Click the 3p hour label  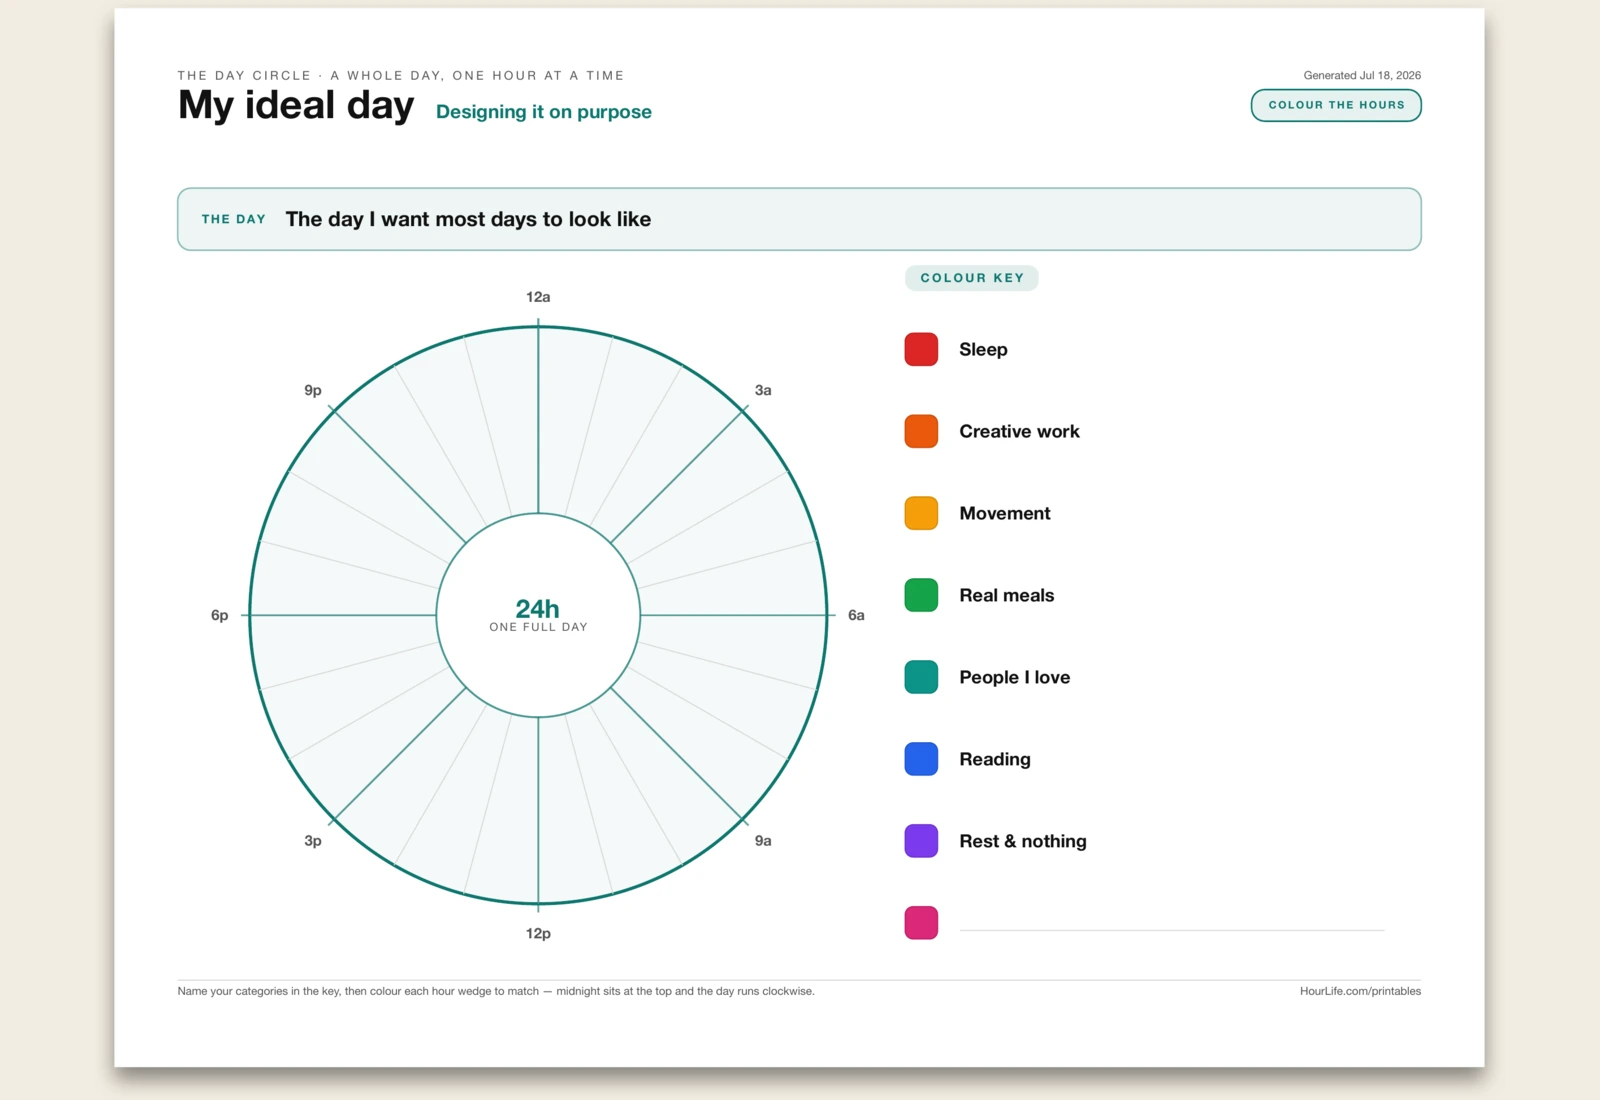(x=313, y=841)
